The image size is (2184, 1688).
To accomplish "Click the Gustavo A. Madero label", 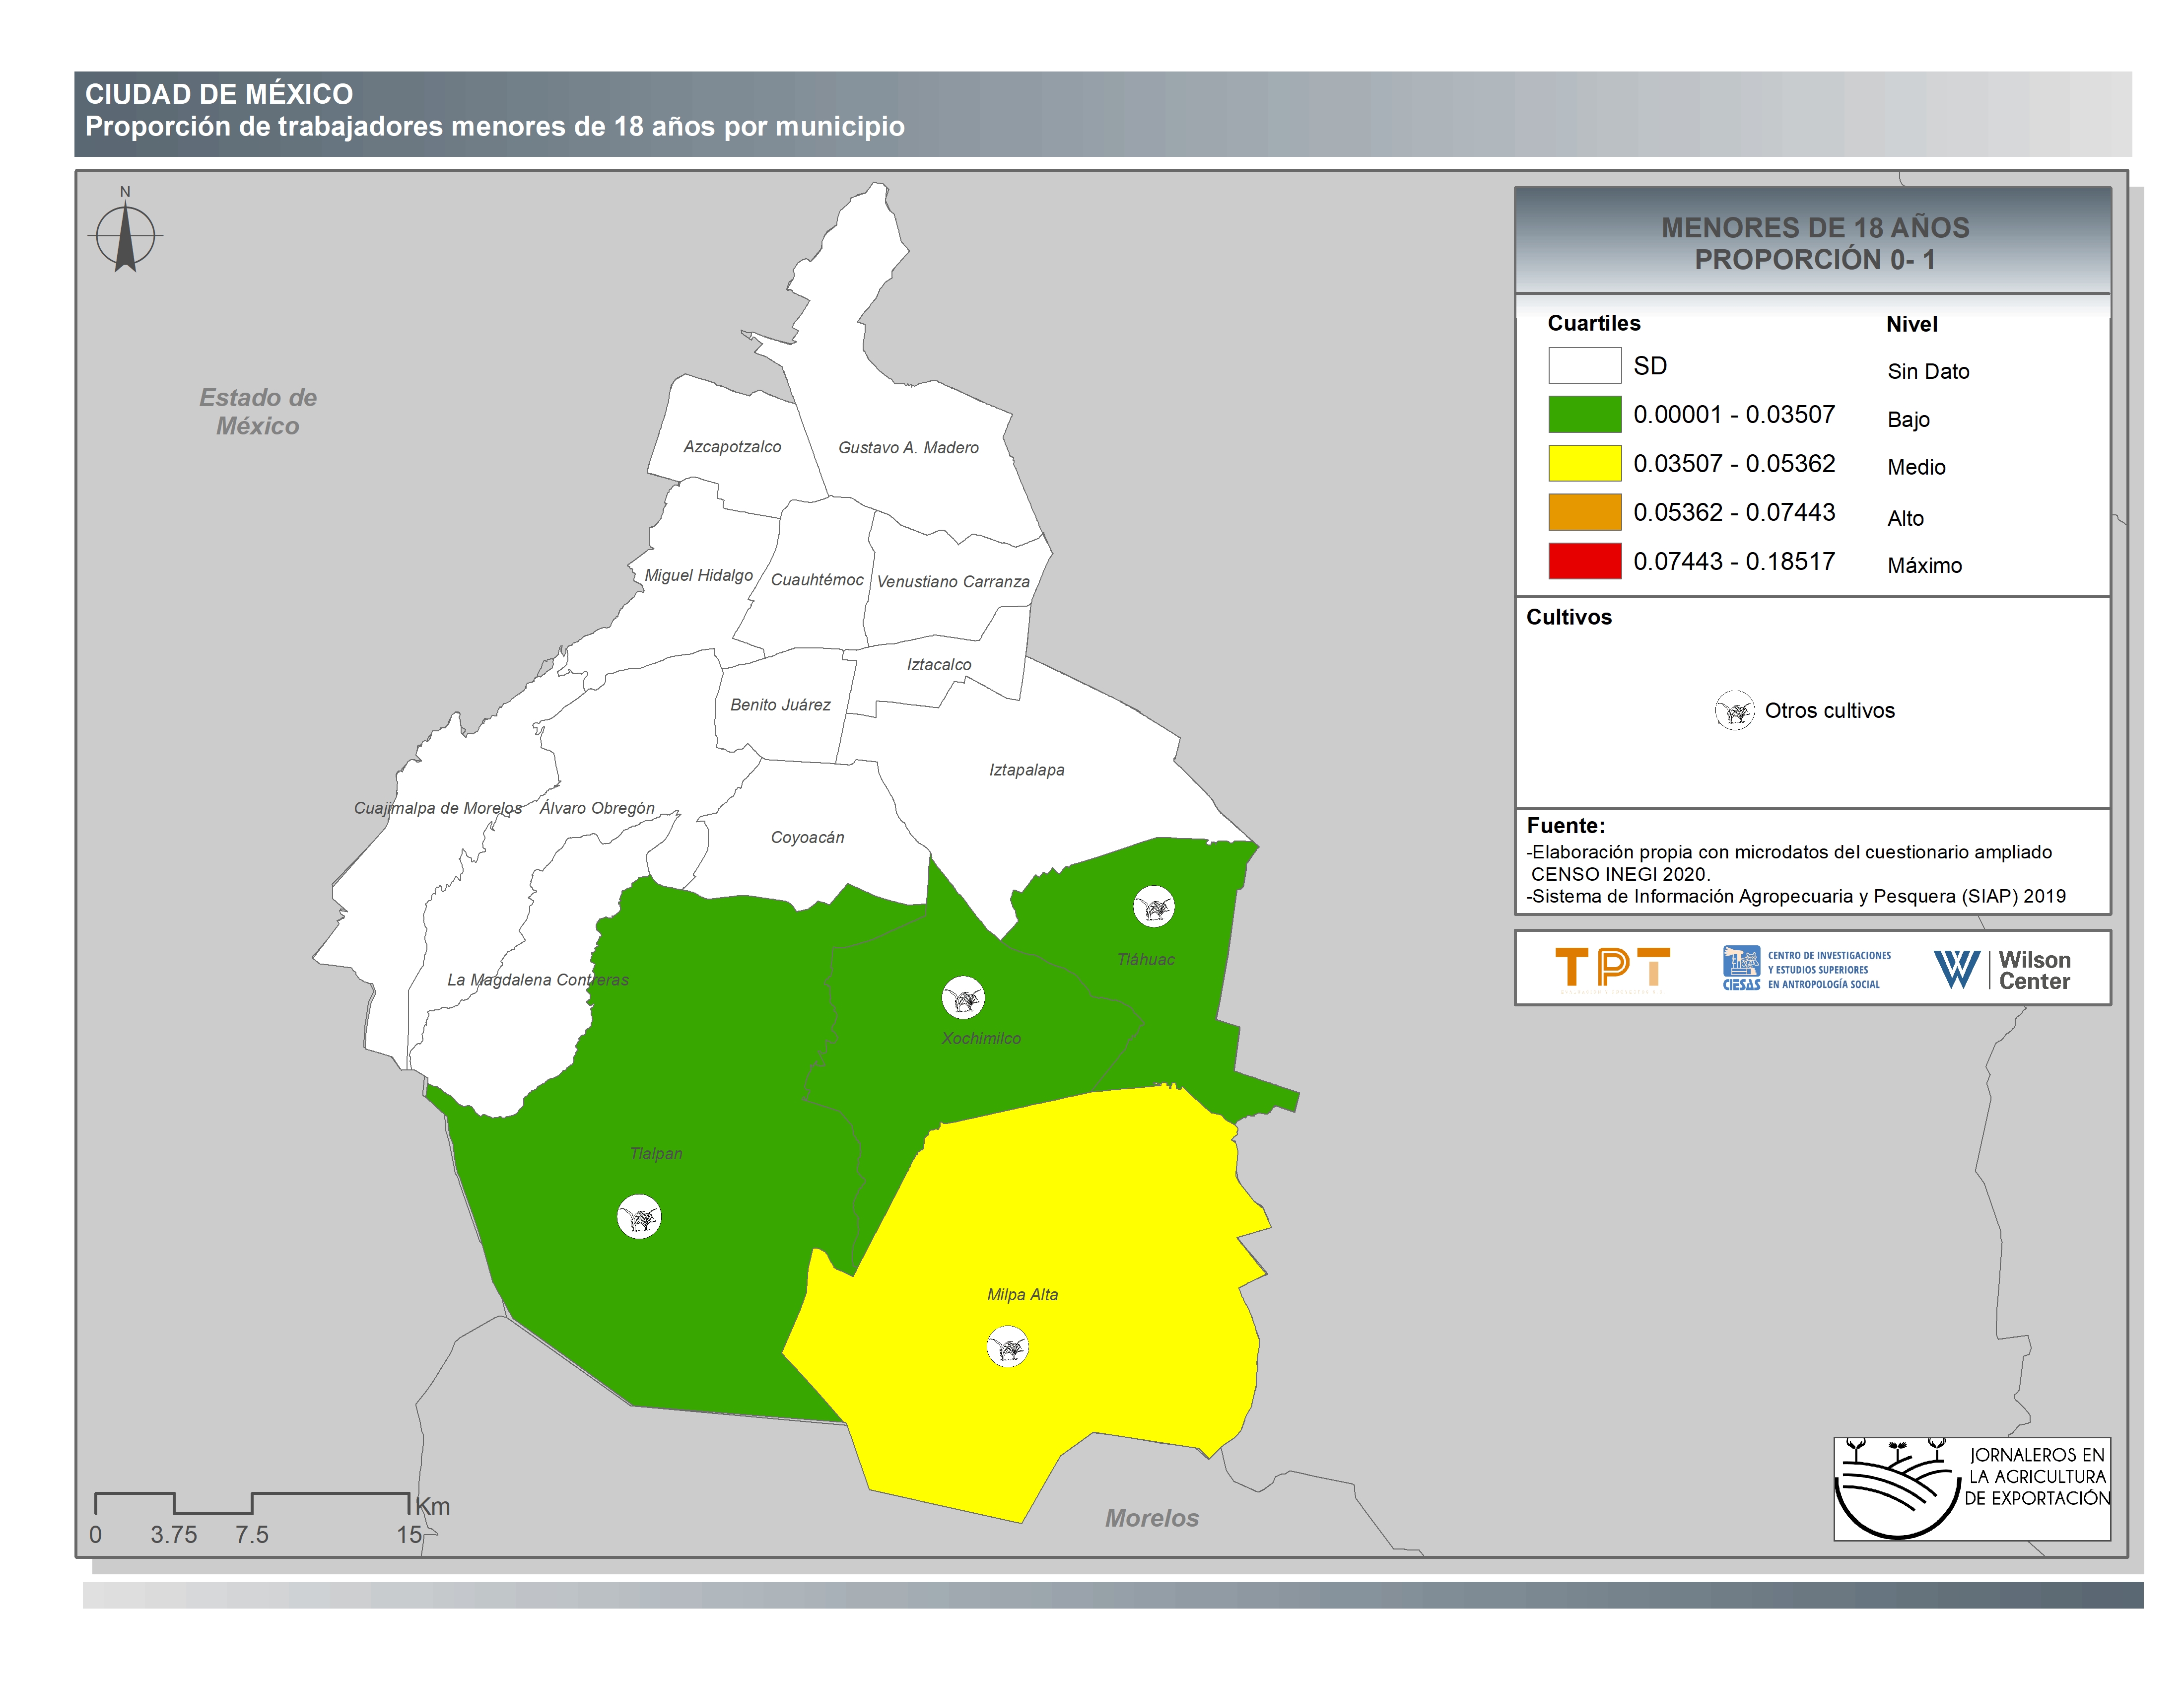I will [x=908, y=448].
